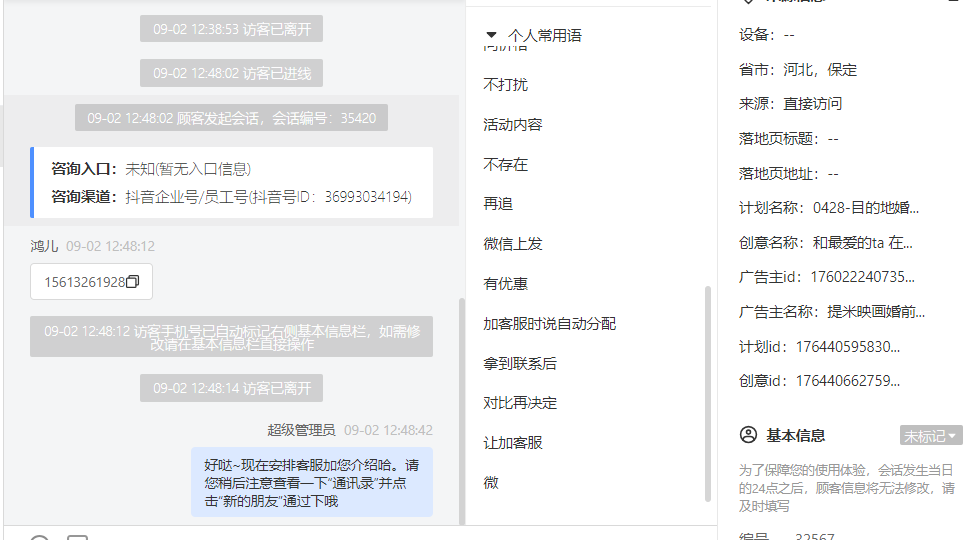Viewport: 976px width, 540px height.
Task: Click the 12:38:53 访客已离开 notice
Action: click(232, 29)
